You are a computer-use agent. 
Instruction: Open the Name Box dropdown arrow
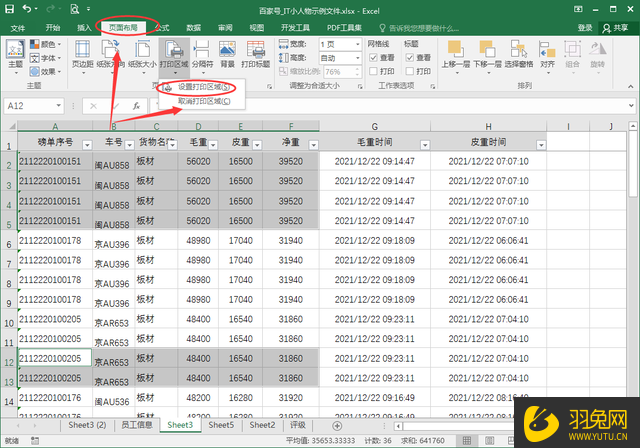click(x=59, y=106)
